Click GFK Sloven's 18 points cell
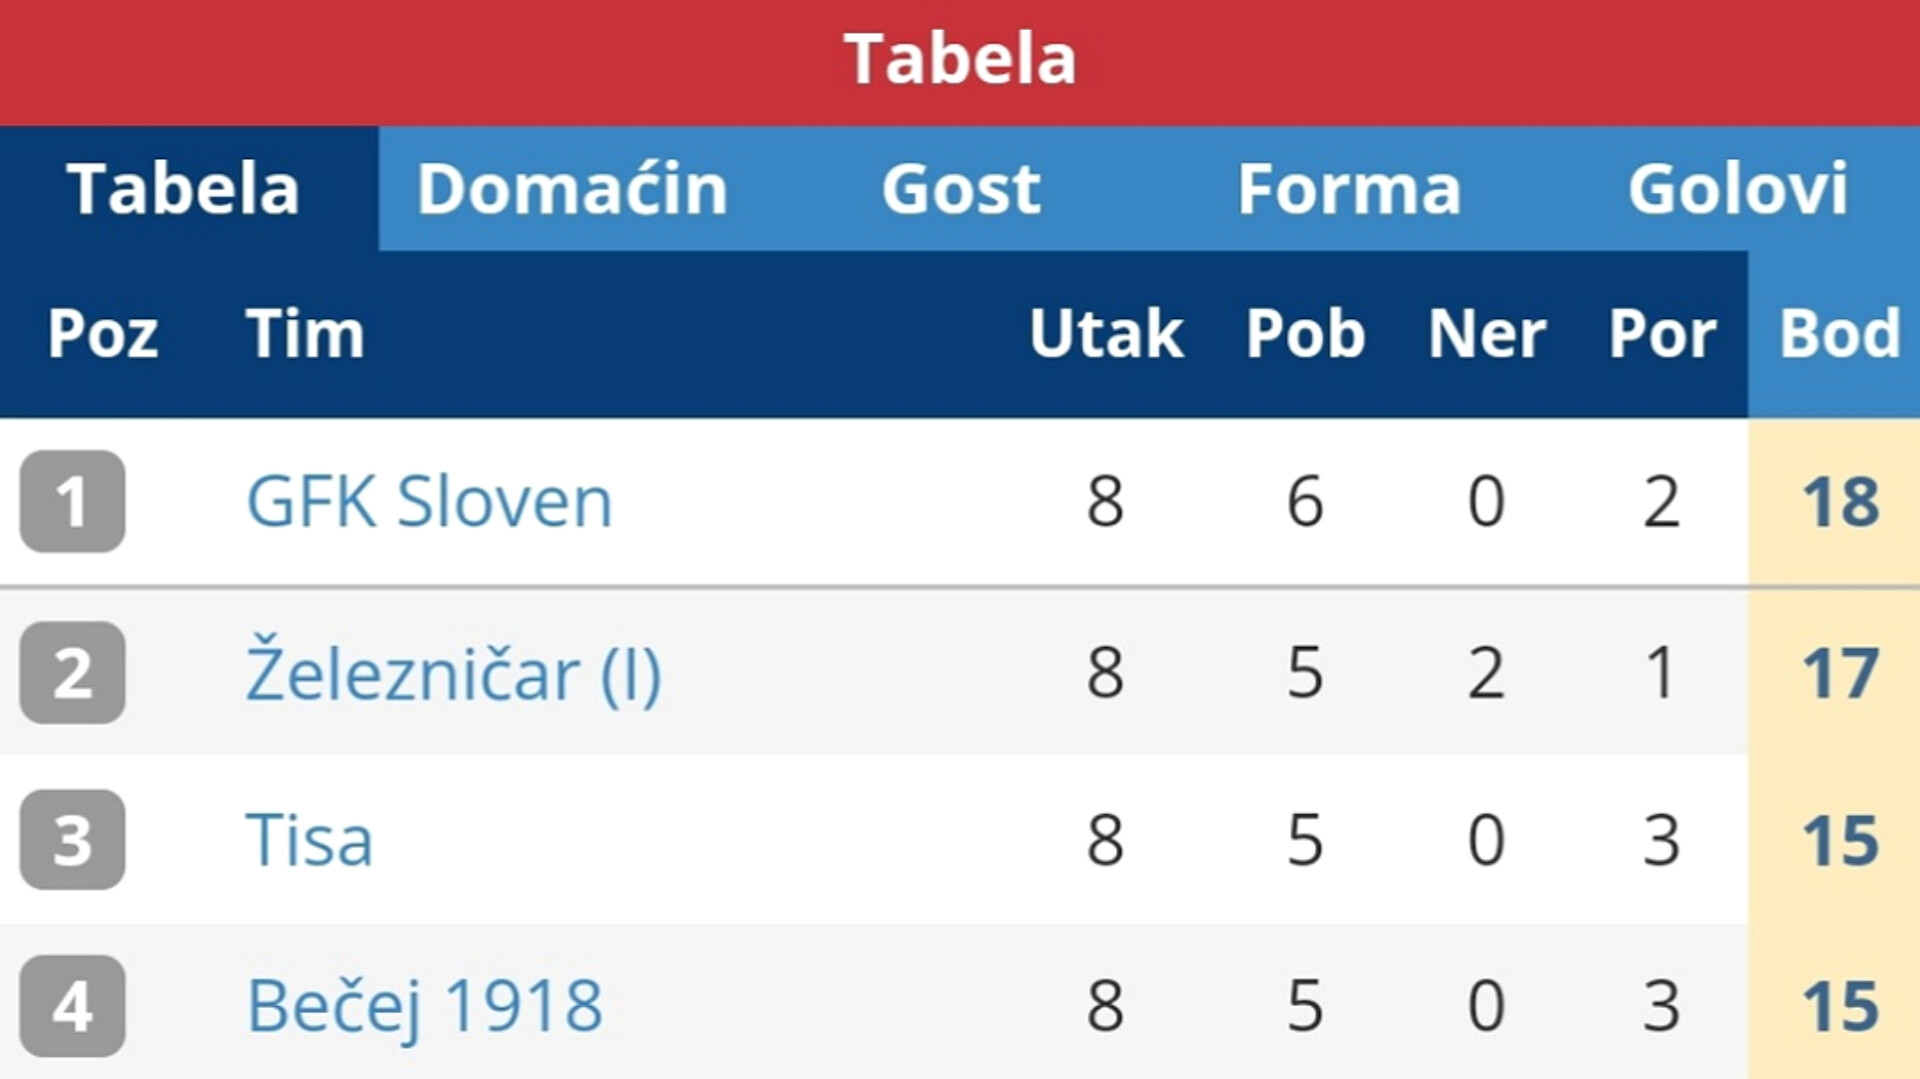The width and height of the screenshot is (1920, 1079). 1840,502
